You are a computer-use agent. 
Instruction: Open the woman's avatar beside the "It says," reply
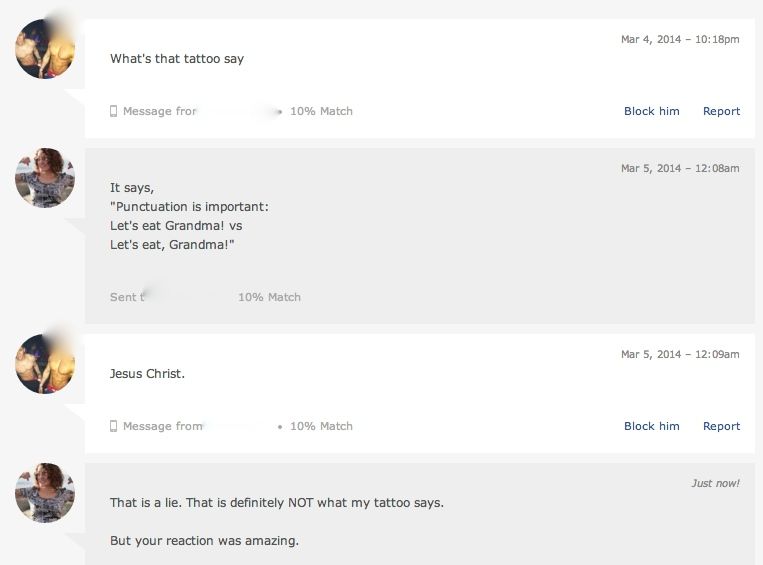[x=45, y=178]
